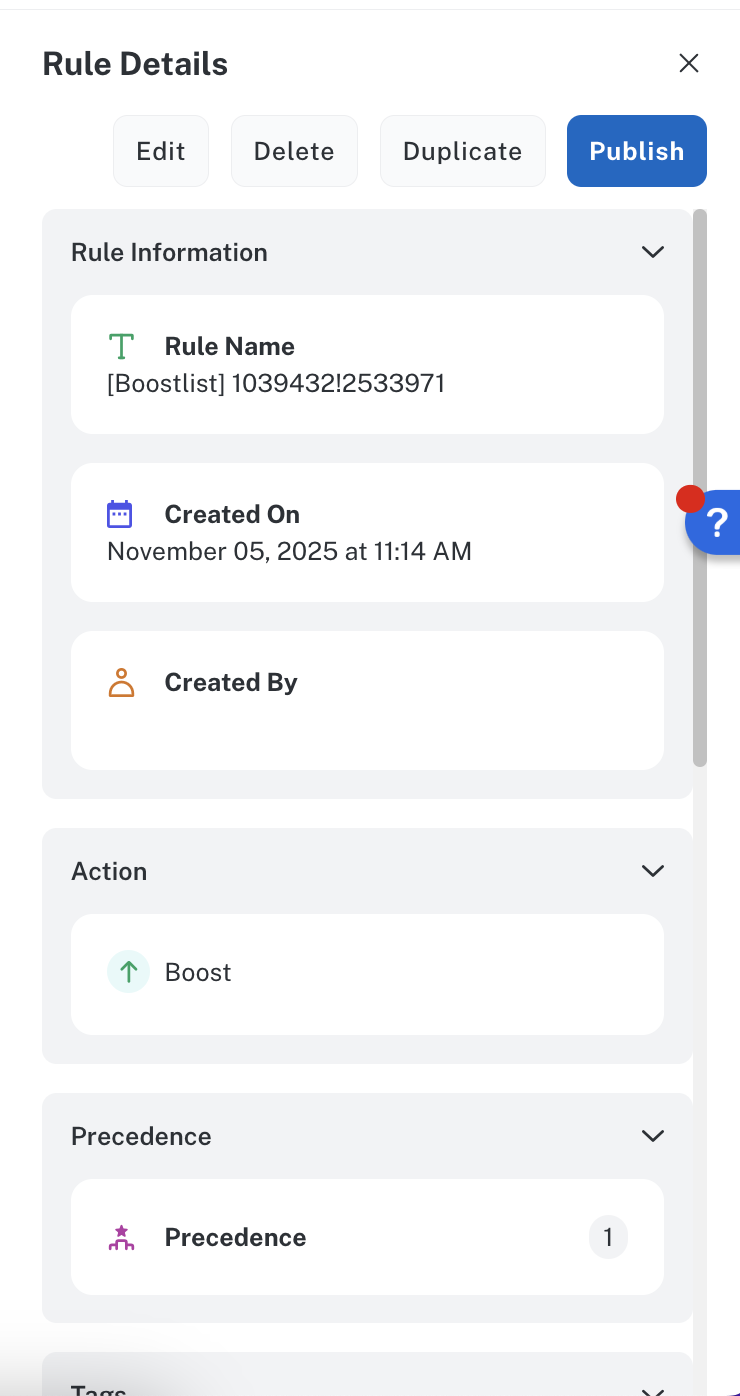This screenshot has height=1396, width=740.
Task: Select the orange Created By person icon
Action: click(x=121, y=682)
